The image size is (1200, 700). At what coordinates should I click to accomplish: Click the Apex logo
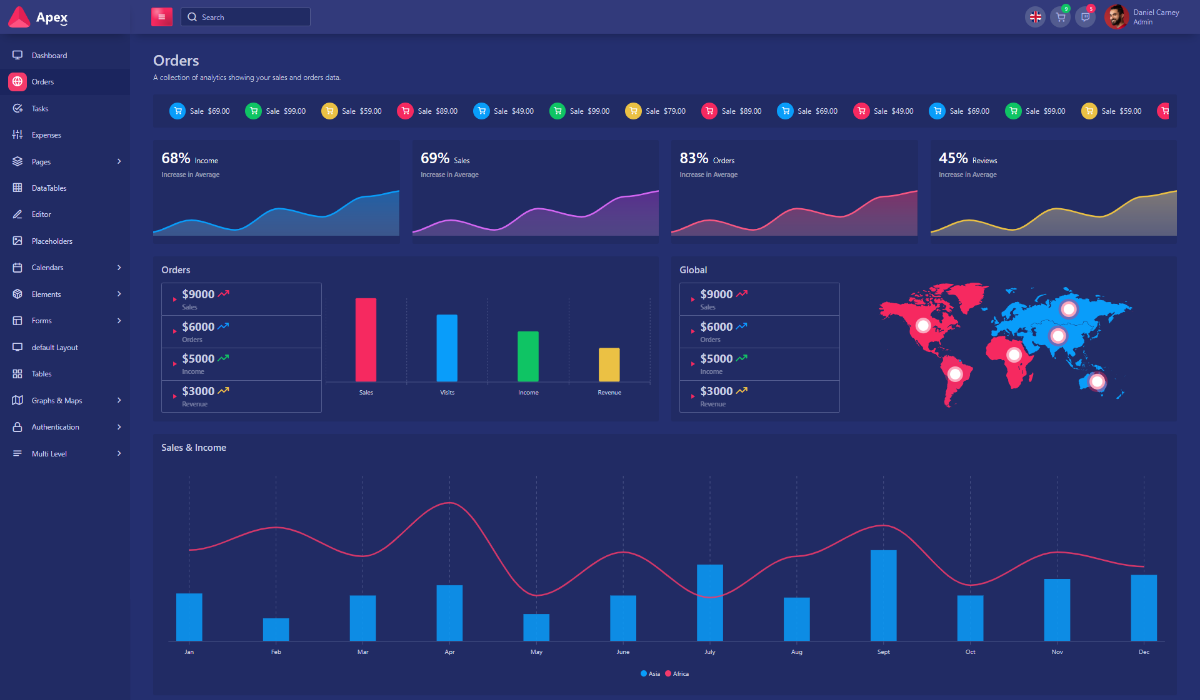pyautogui.click(x=38, y=17)
